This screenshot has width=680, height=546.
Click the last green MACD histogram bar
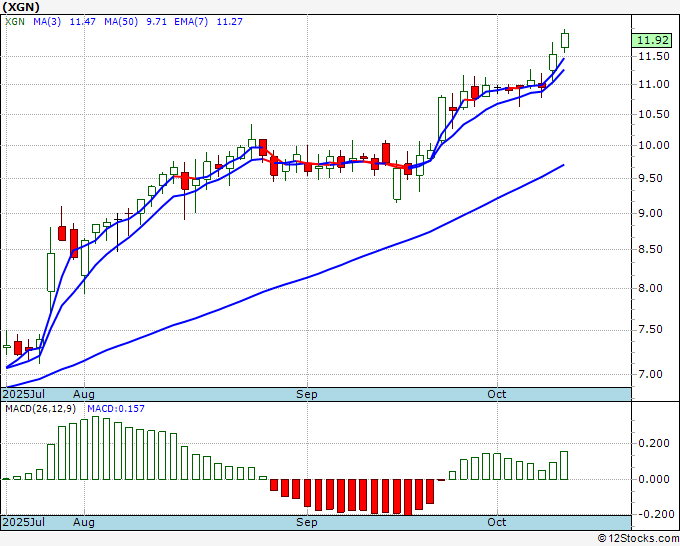[x=564, y=465]
